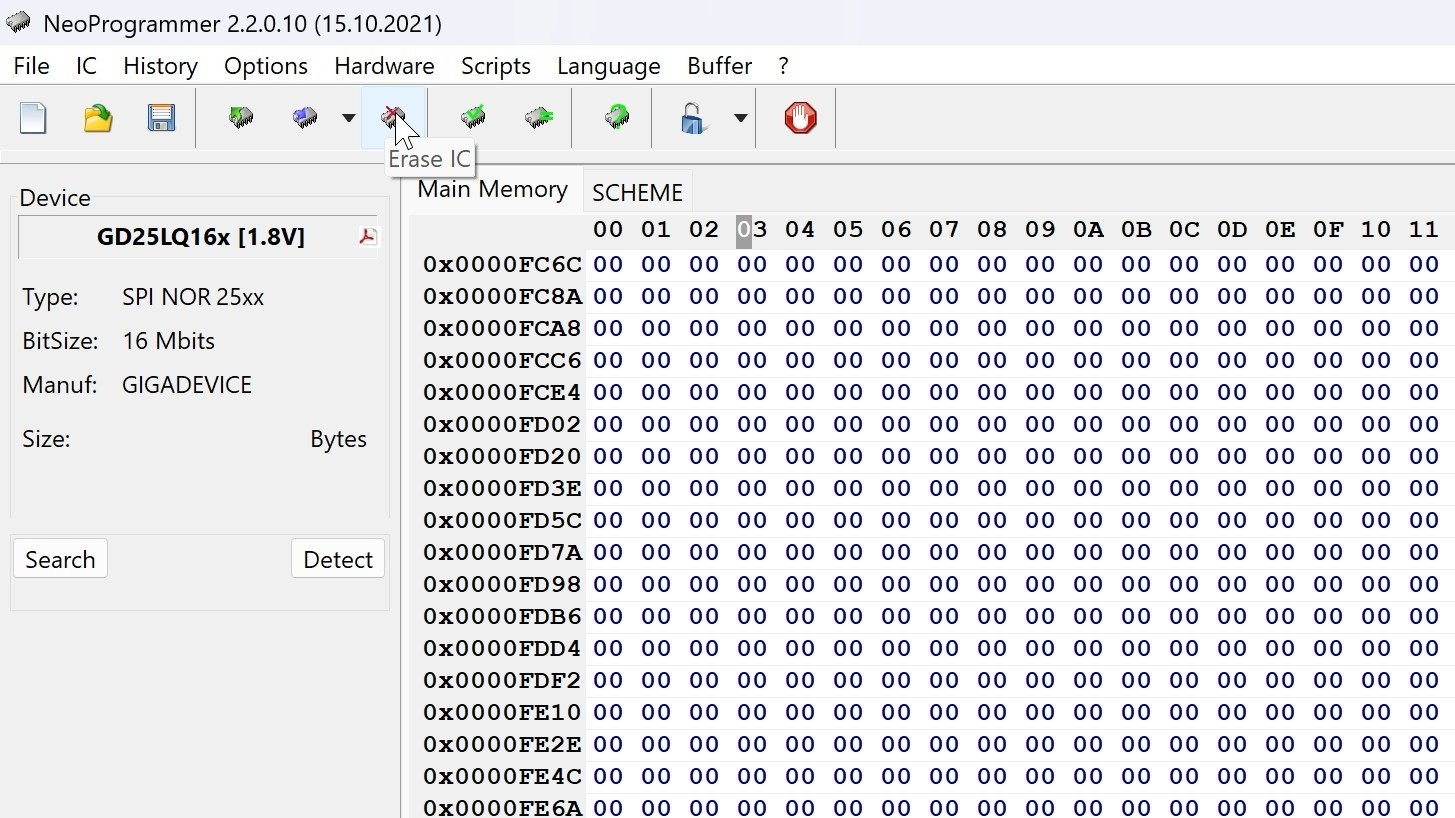Expand dropdown arrow next to Write IC

[x=348, y=118]
